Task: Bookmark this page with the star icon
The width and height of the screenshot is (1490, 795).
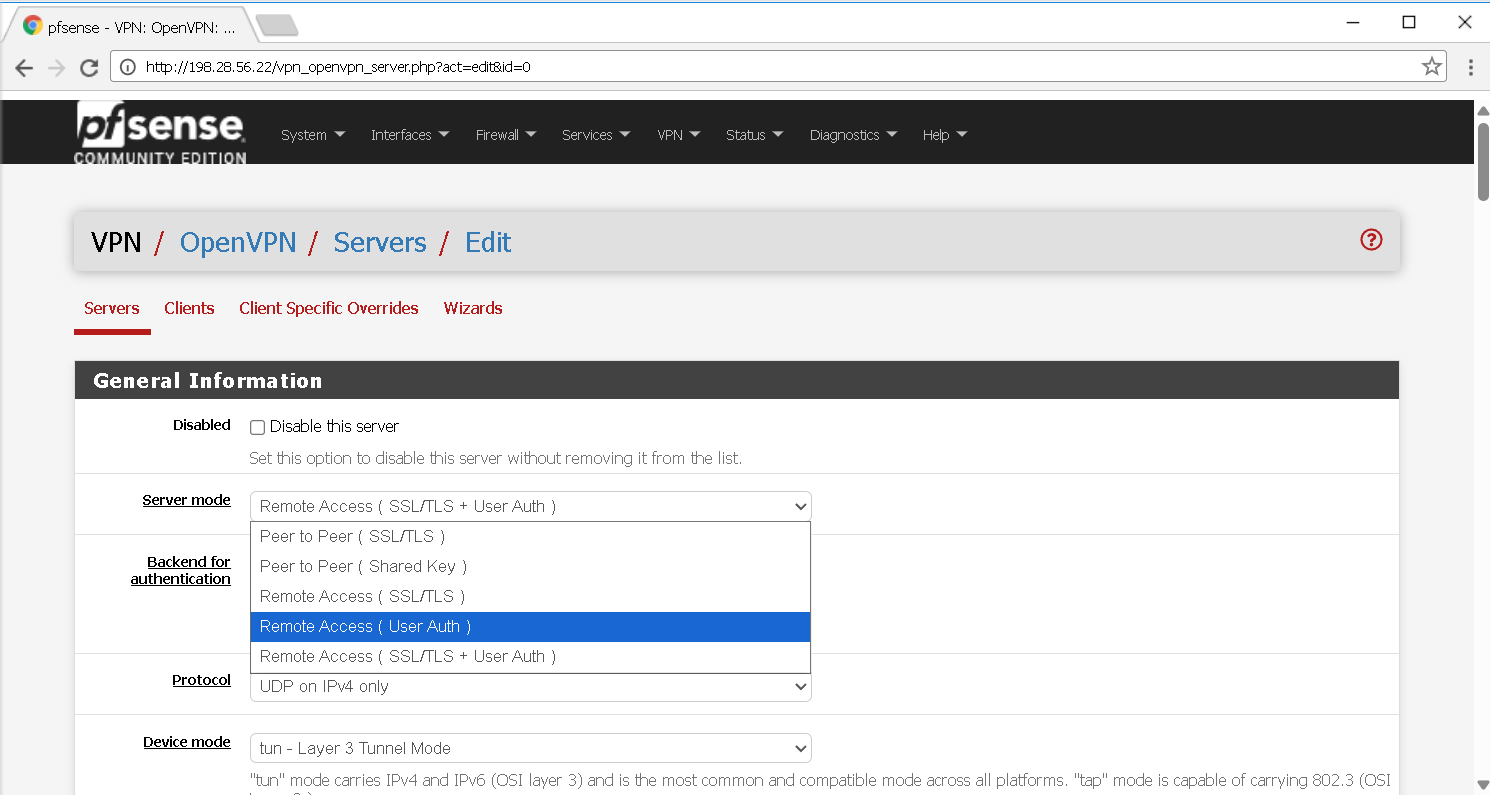Action: tap(1432, 67)
